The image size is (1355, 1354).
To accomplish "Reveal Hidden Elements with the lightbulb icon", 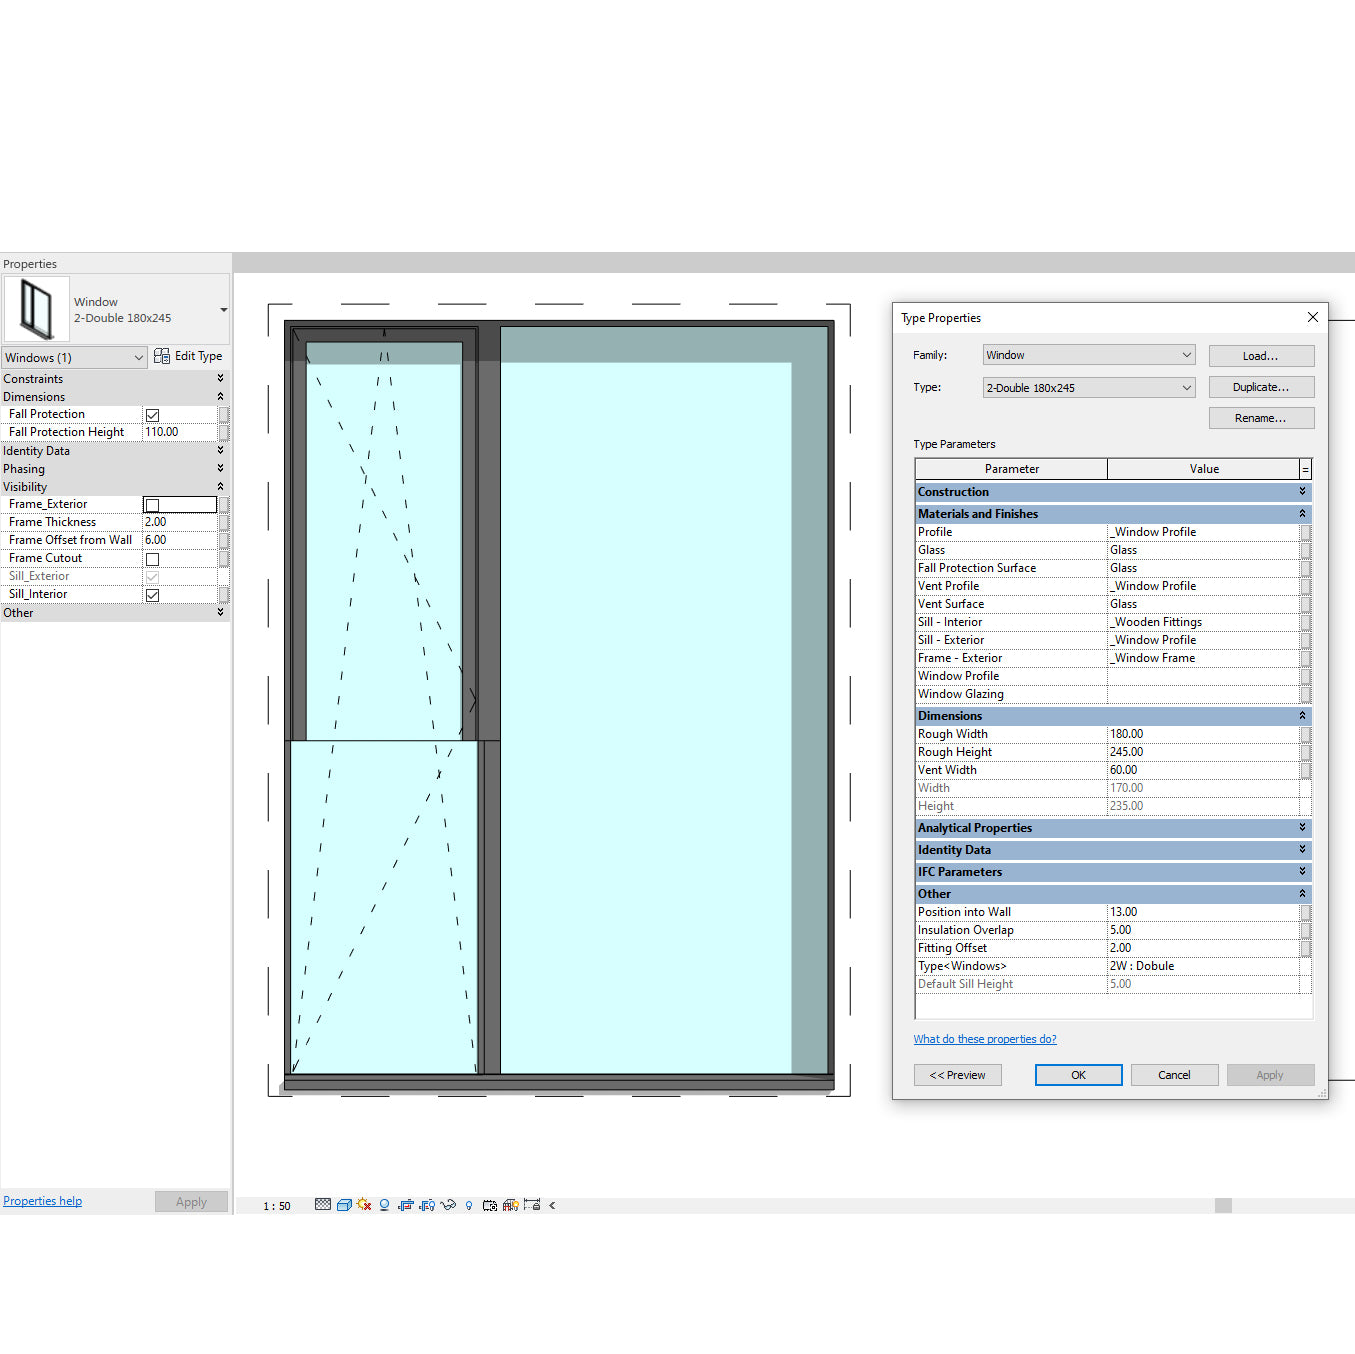I will pyautogui.click(x=468, y=1205).
